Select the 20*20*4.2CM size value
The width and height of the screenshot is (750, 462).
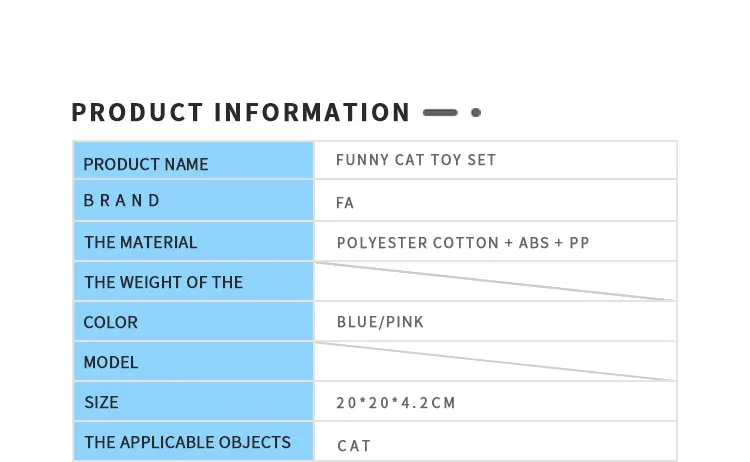[x=396, y=404]
